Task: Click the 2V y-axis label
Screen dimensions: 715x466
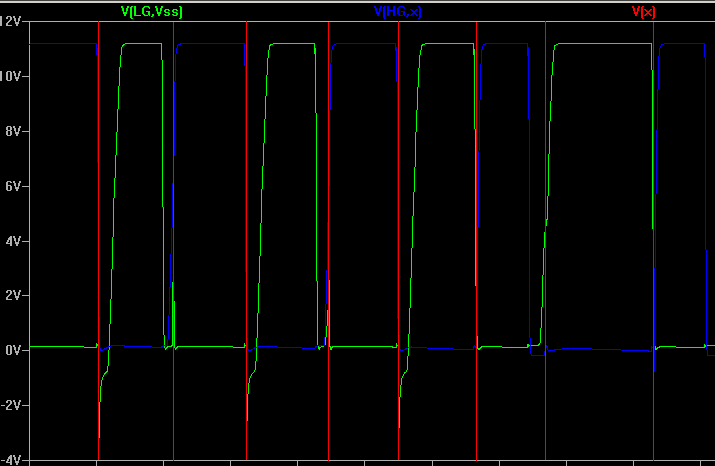Action: click(13, 295)
